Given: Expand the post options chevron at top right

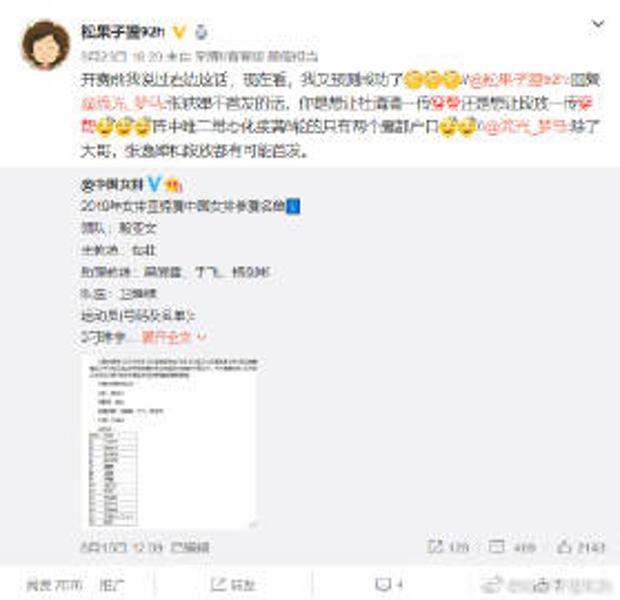Looking at the screenshot, I should tap(598, 24).
